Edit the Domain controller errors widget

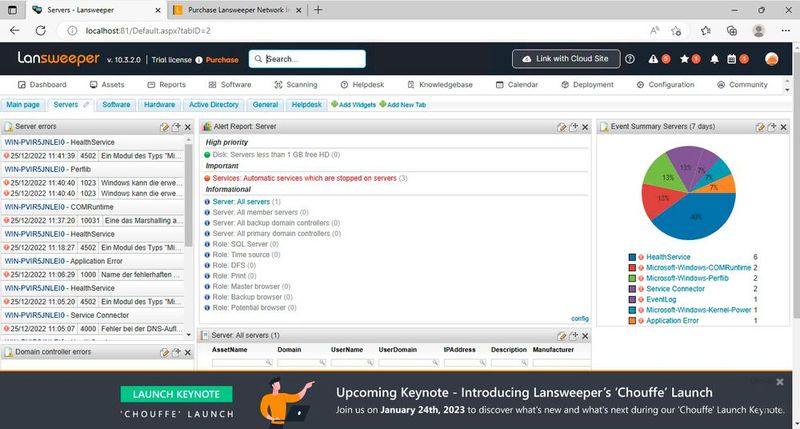coord(164,352)
